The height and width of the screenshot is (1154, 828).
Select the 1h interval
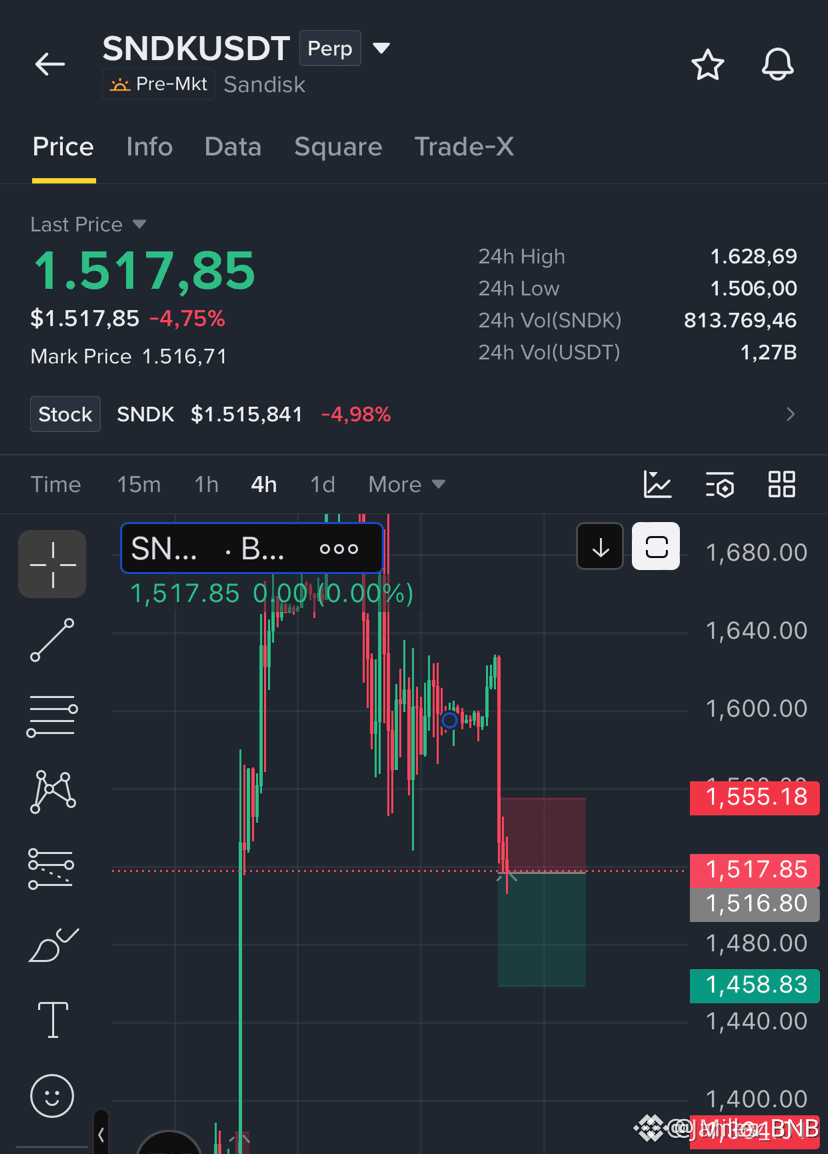(x=206, y=484)
